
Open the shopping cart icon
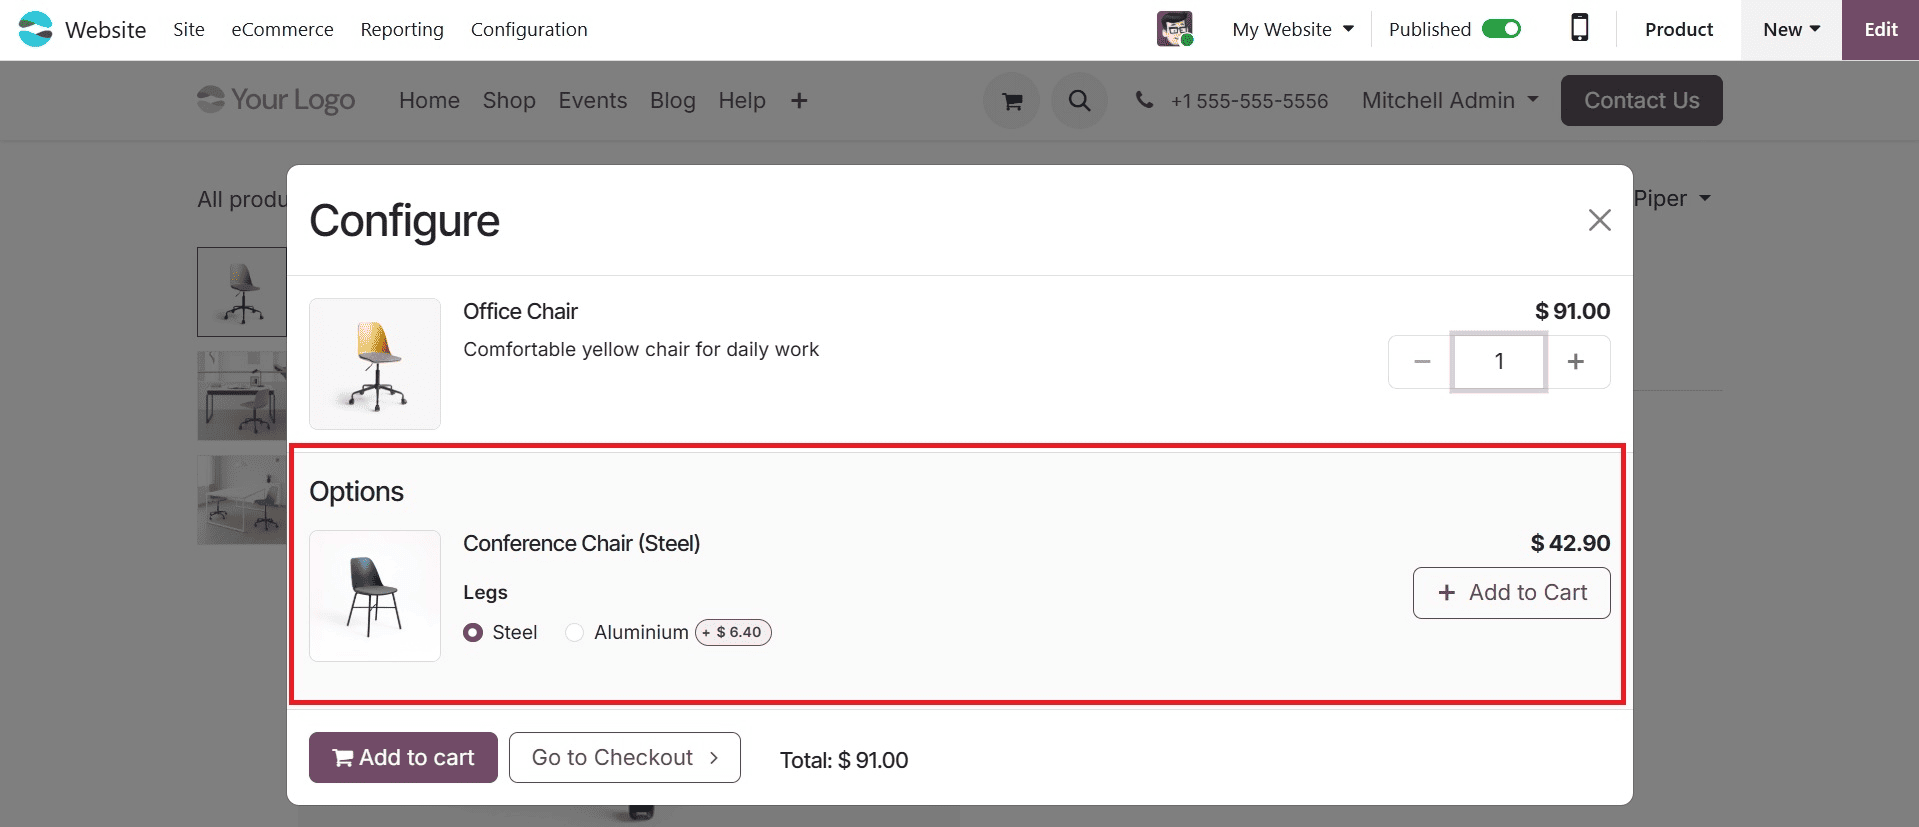tap(1011, 100)
